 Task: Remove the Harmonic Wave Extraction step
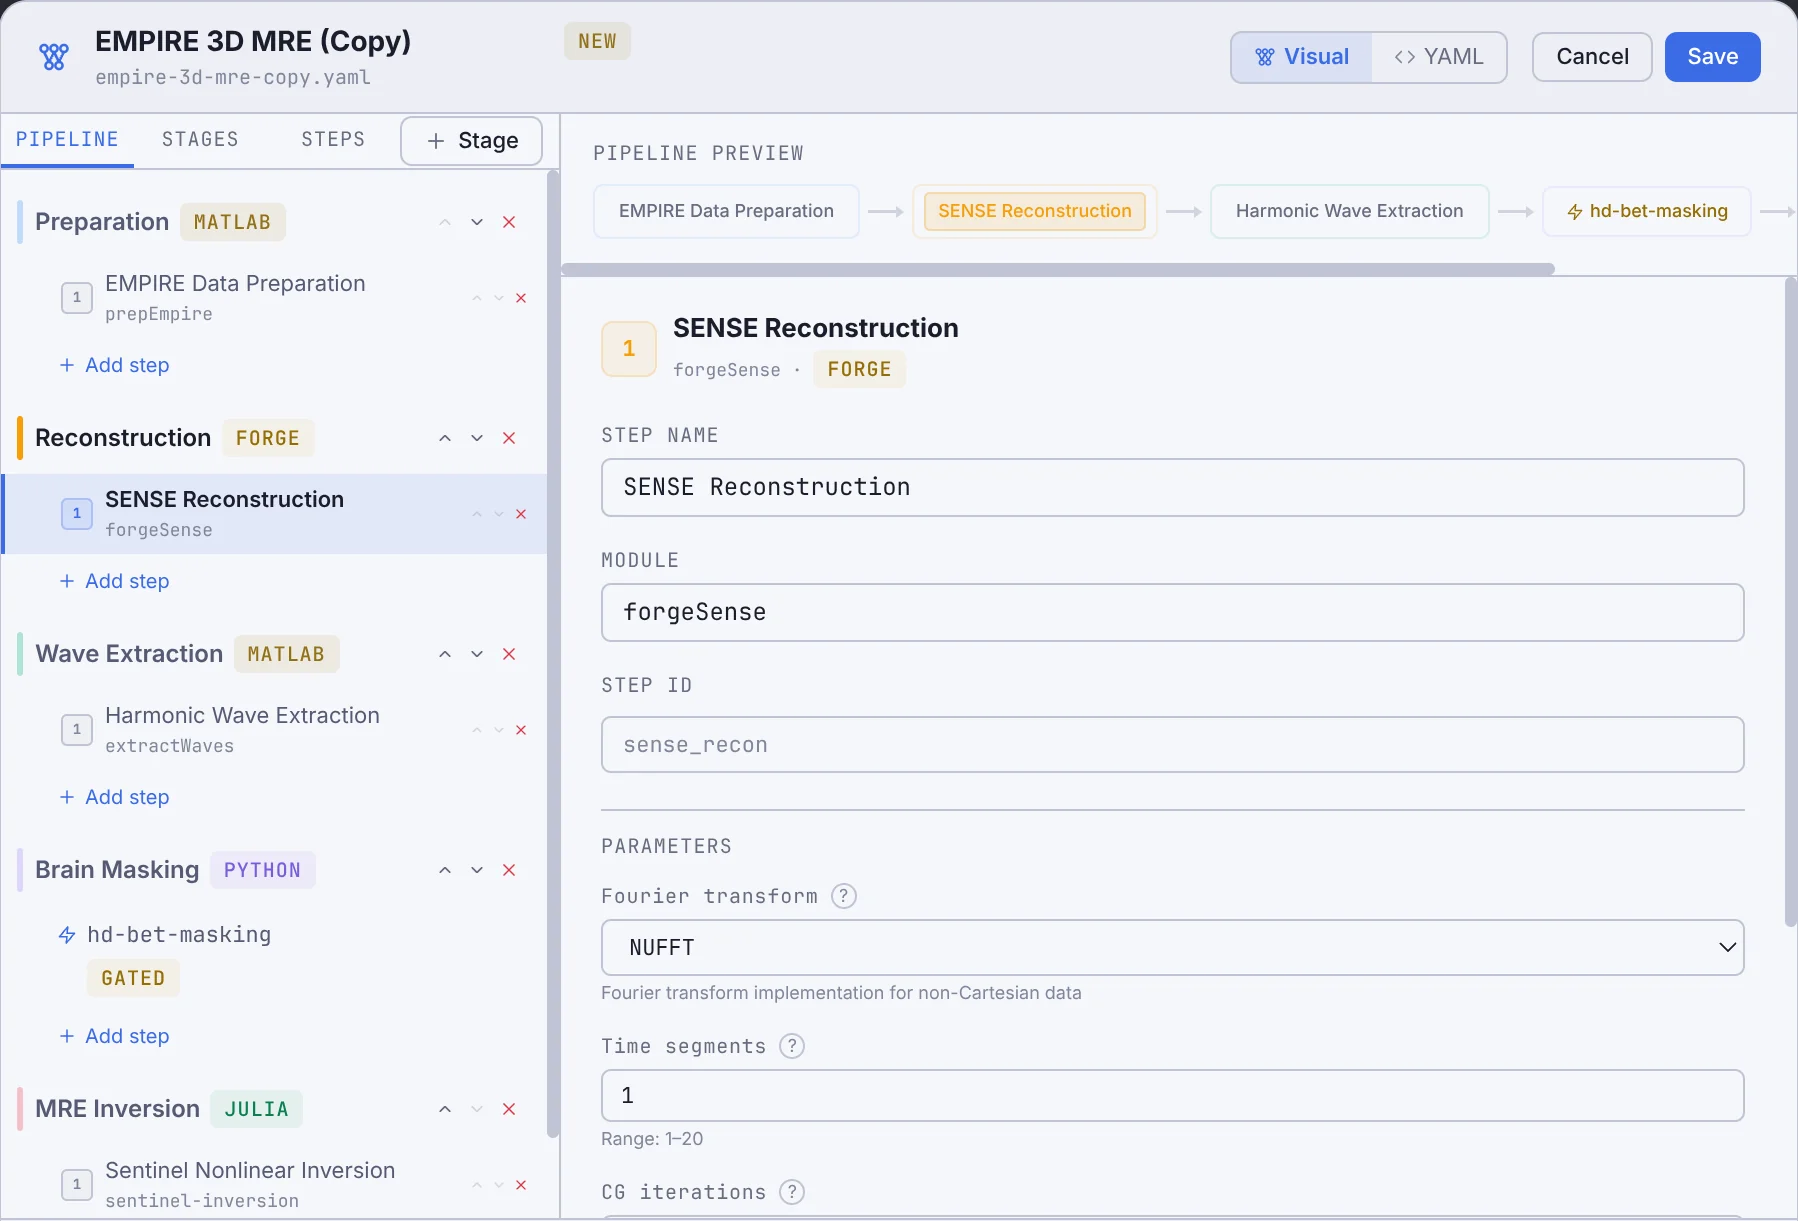pyautogui.click(x=521, y=730)
